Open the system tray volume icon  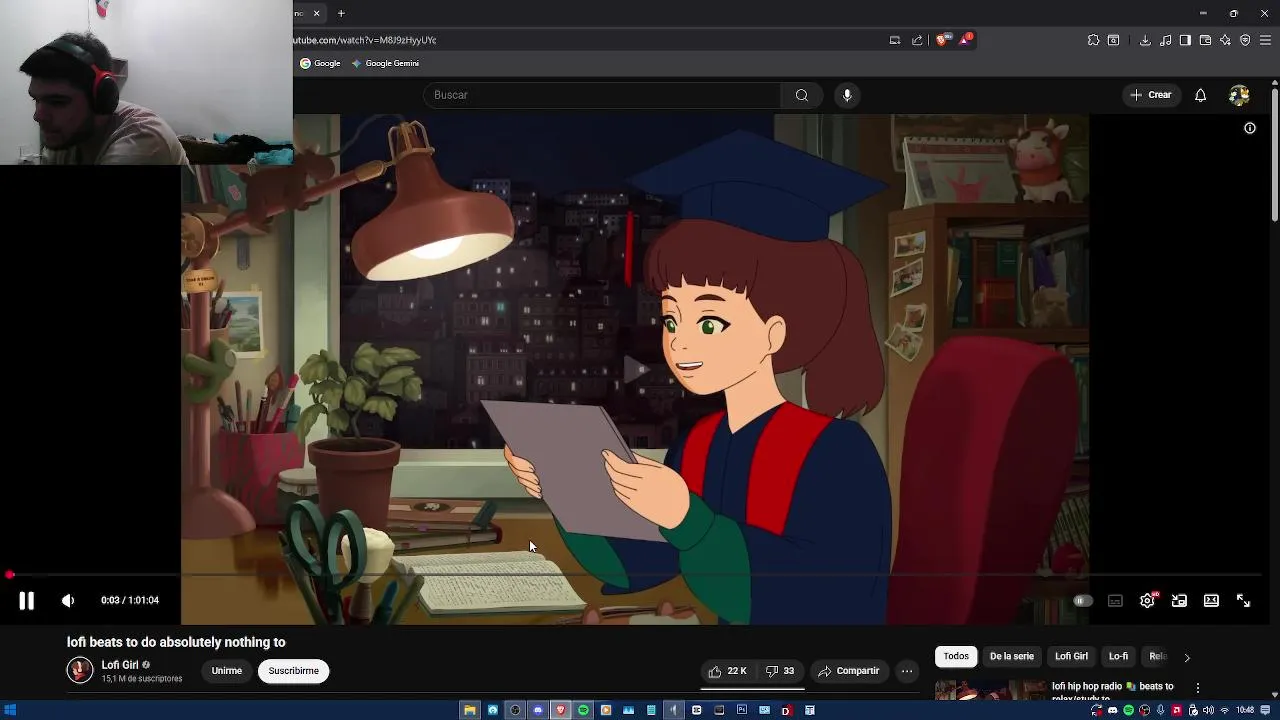(x=1208, y=710)
